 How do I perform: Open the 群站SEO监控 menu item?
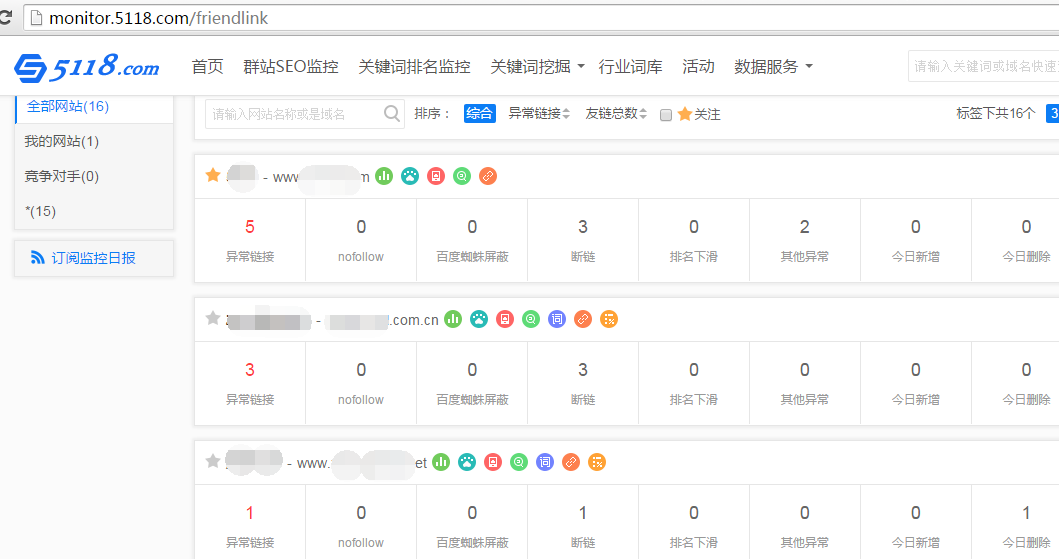tap(291, 67)
